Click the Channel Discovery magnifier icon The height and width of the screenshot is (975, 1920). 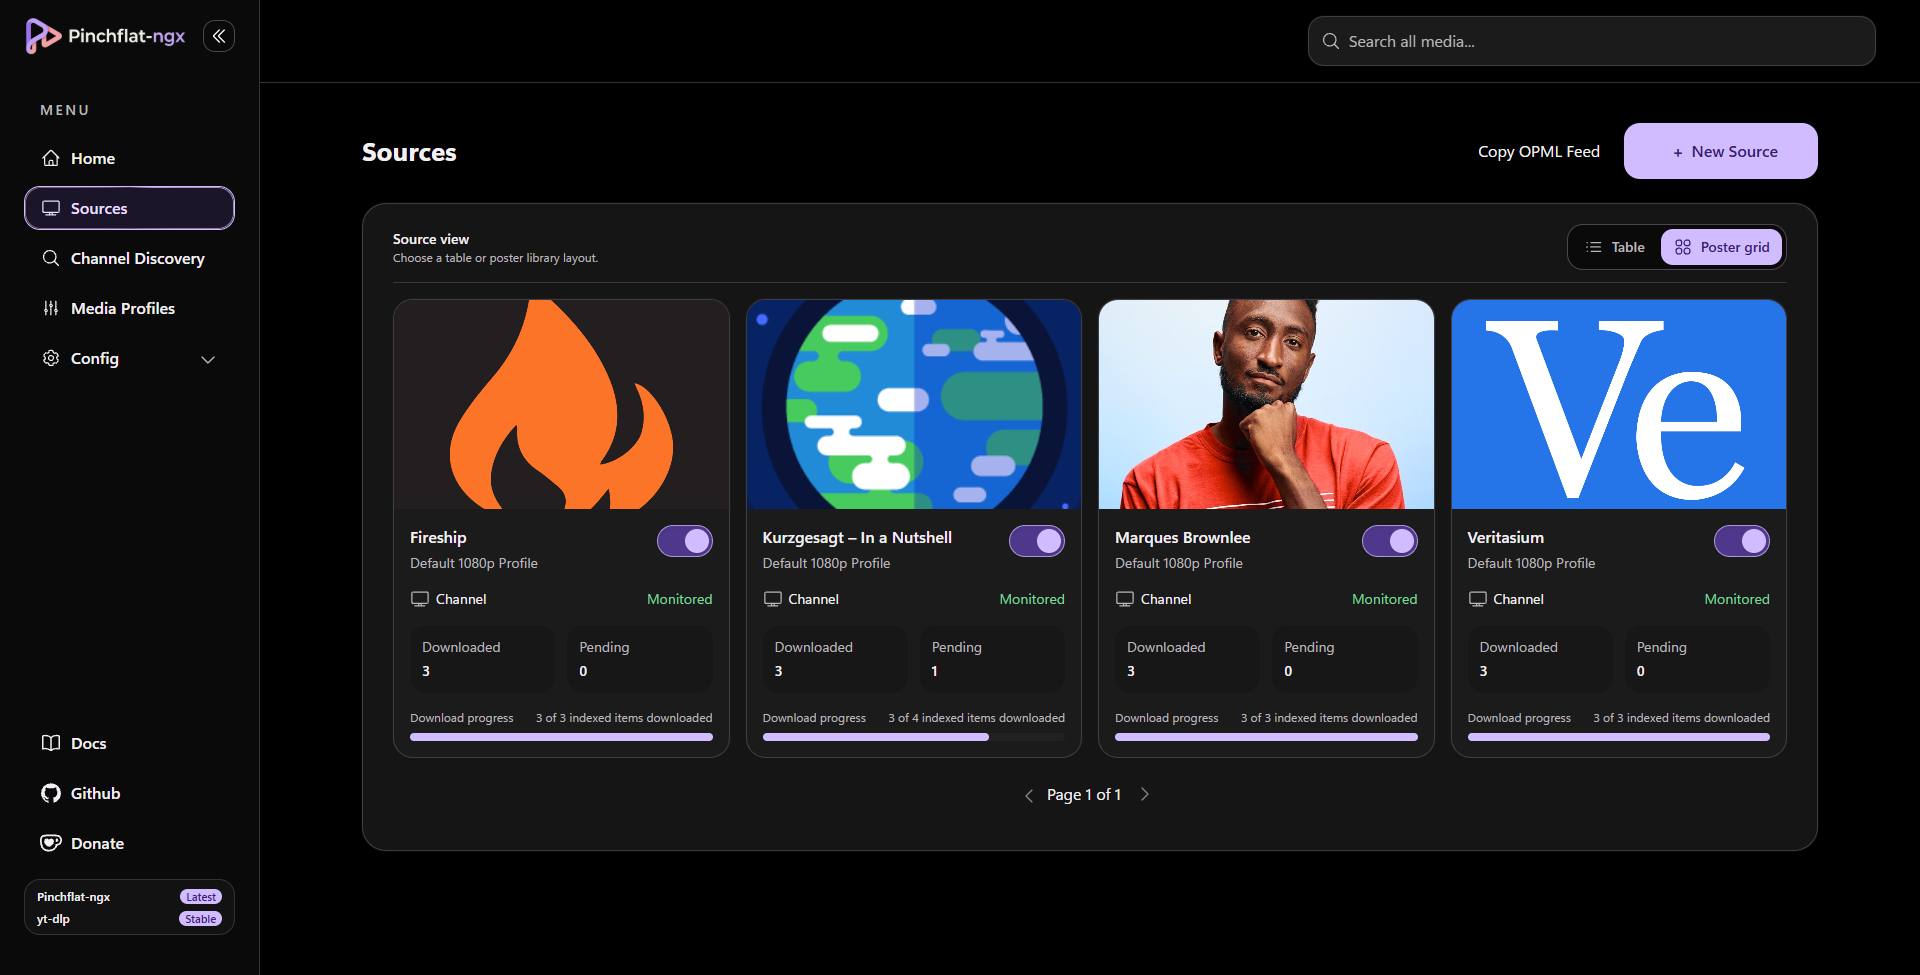point(51,258)
